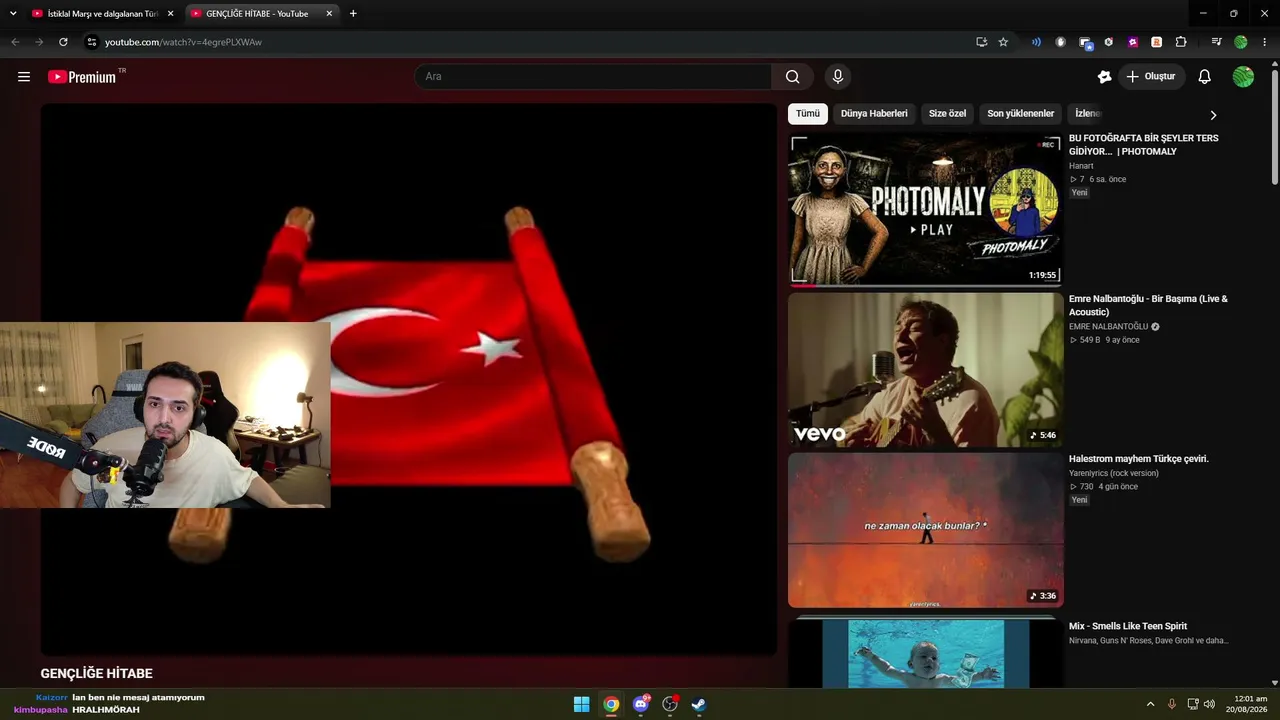Click the sparkle icon beside Oluştur
This screenshot has width=1280, height=720.
pos(1104,77)
